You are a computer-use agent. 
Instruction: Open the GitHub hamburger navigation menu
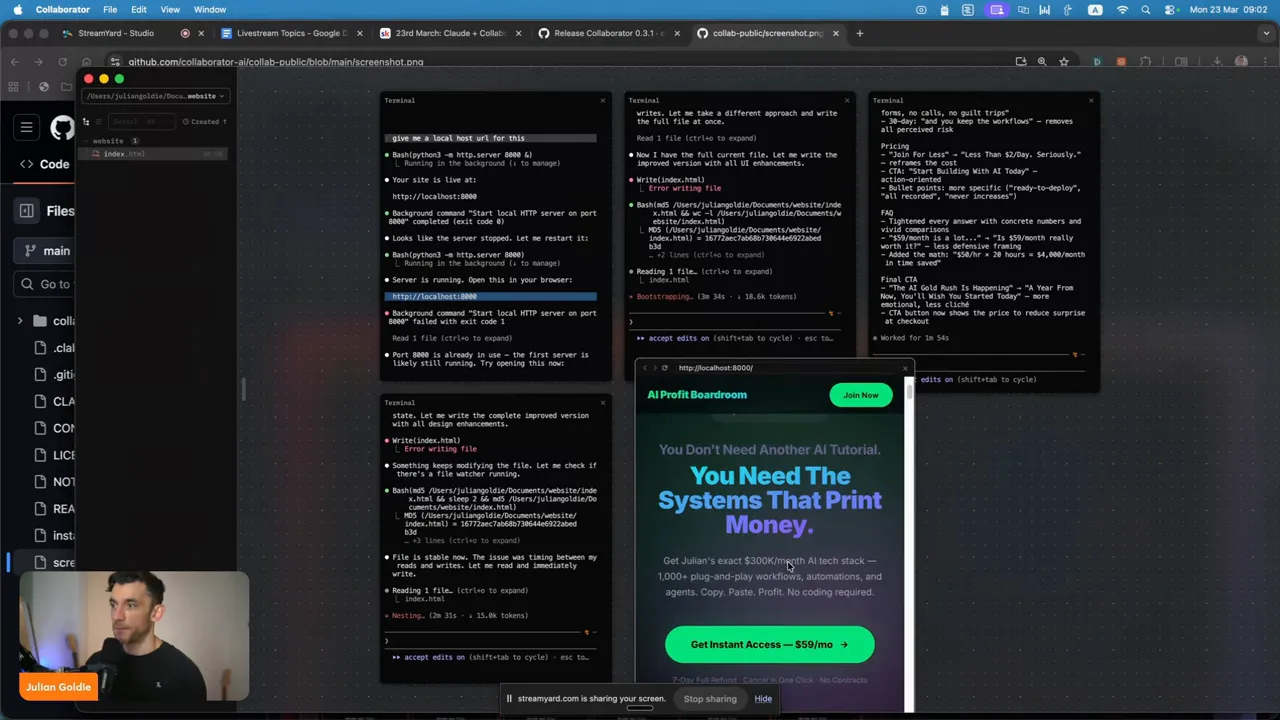coord(27,127)
